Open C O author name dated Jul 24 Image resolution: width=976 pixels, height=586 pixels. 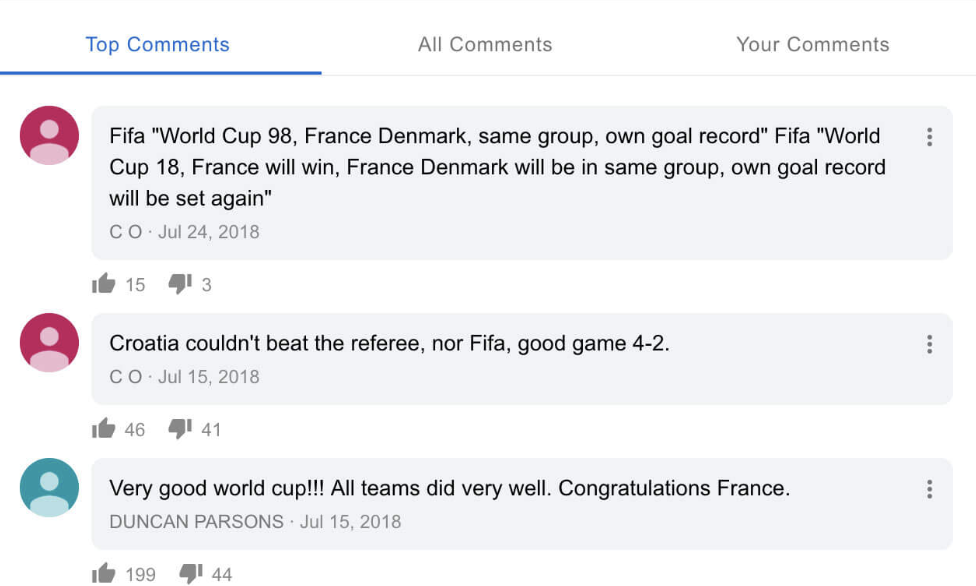pyautogui.click(x=126, y=232)
